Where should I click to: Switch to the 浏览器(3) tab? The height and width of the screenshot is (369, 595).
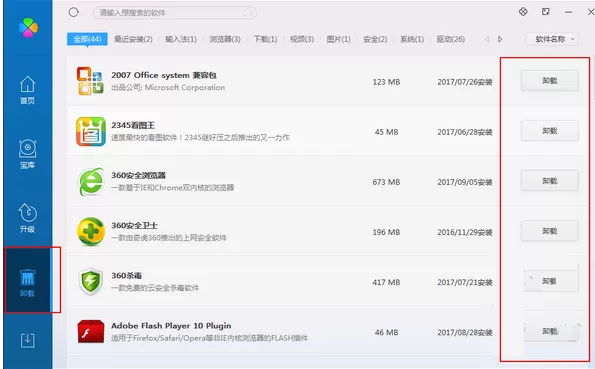225,39
